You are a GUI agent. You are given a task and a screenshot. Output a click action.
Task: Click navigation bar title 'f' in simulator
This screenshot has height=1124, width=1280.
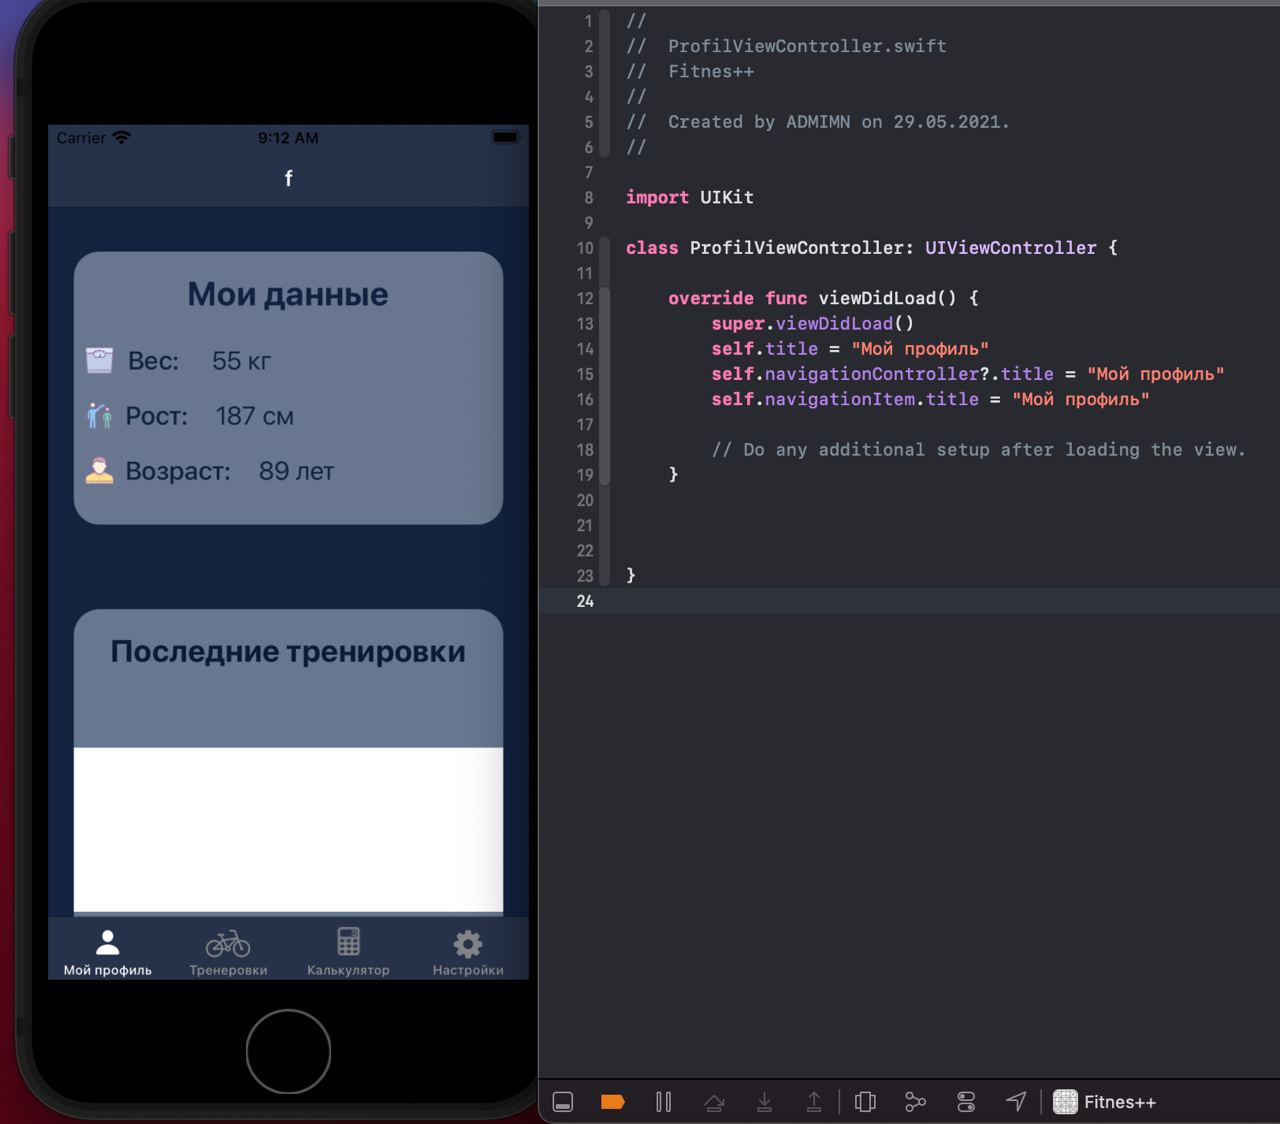click(288, 178)
